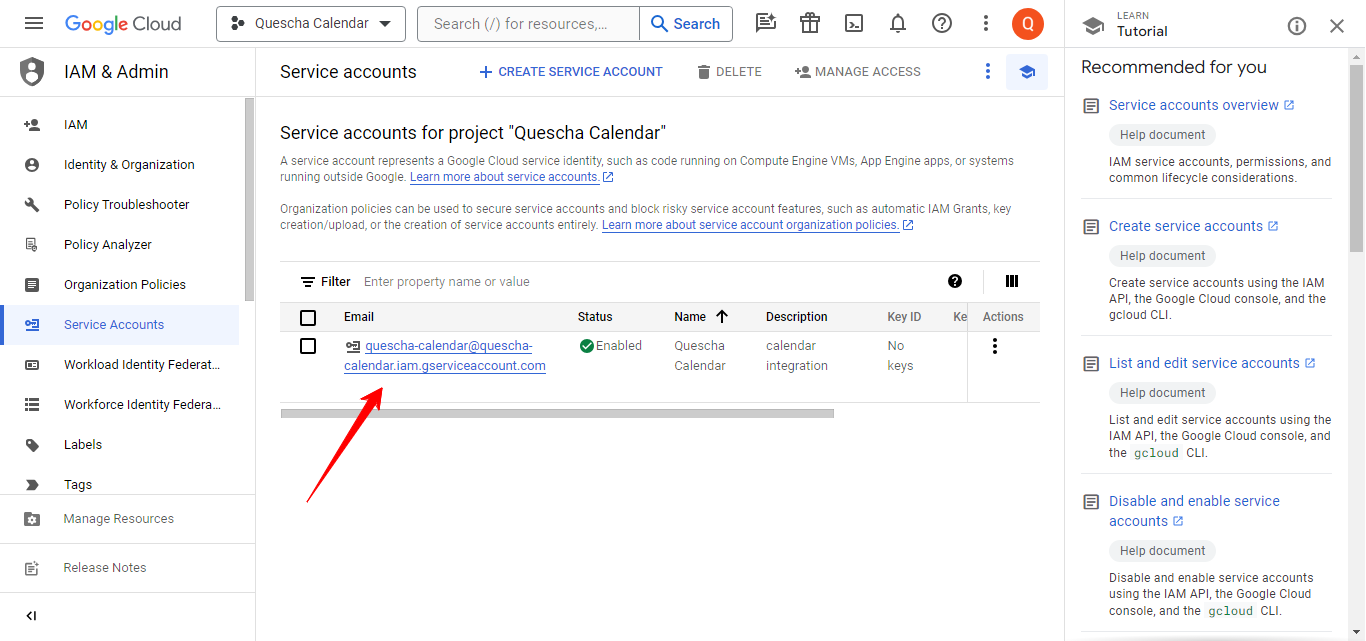
Task: Click the notifications bell icon
Action: (898, 23)
